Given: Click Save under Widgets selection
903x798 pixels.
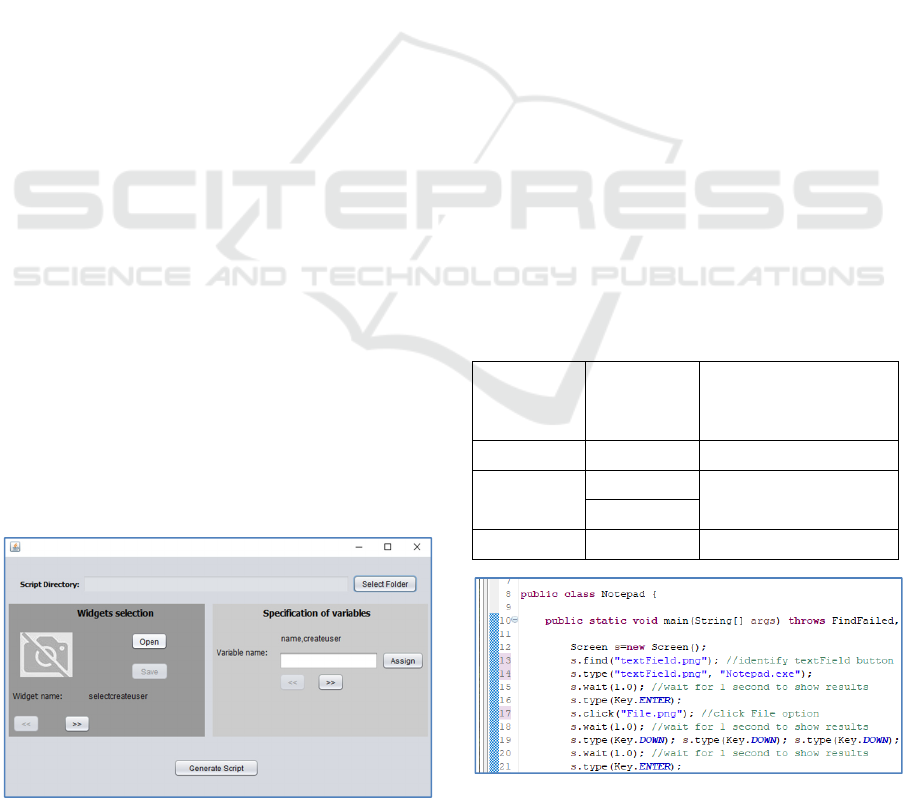Looking at the screenshot, I should (x=149, y=671).
